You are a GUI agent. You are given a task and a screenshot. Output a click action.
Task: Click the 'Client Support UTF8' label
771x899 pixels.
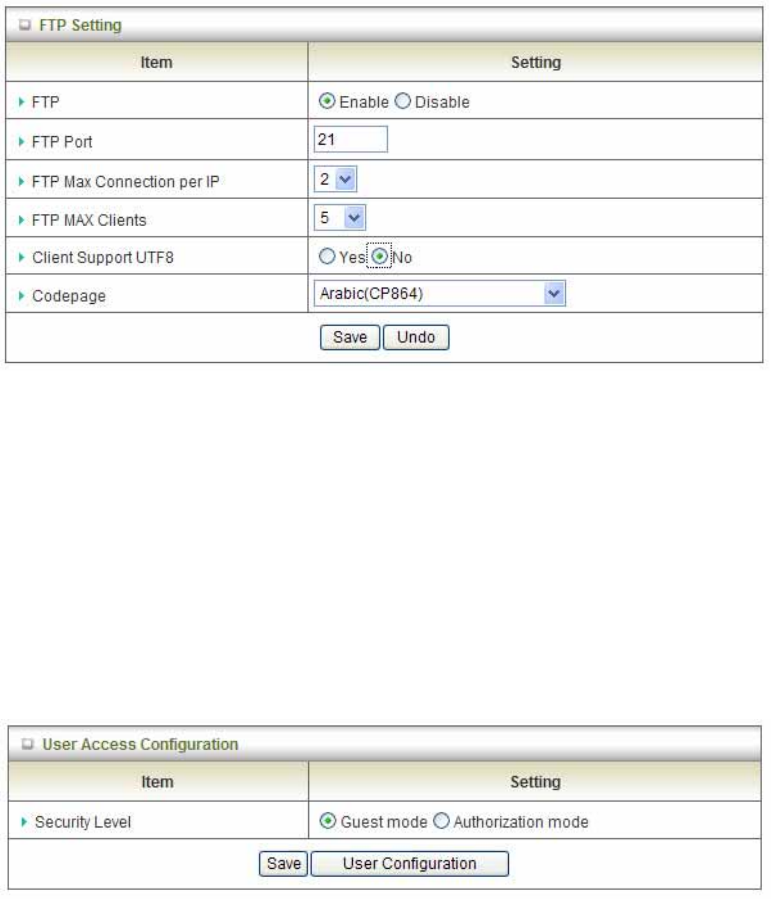(x=103, y=258)
